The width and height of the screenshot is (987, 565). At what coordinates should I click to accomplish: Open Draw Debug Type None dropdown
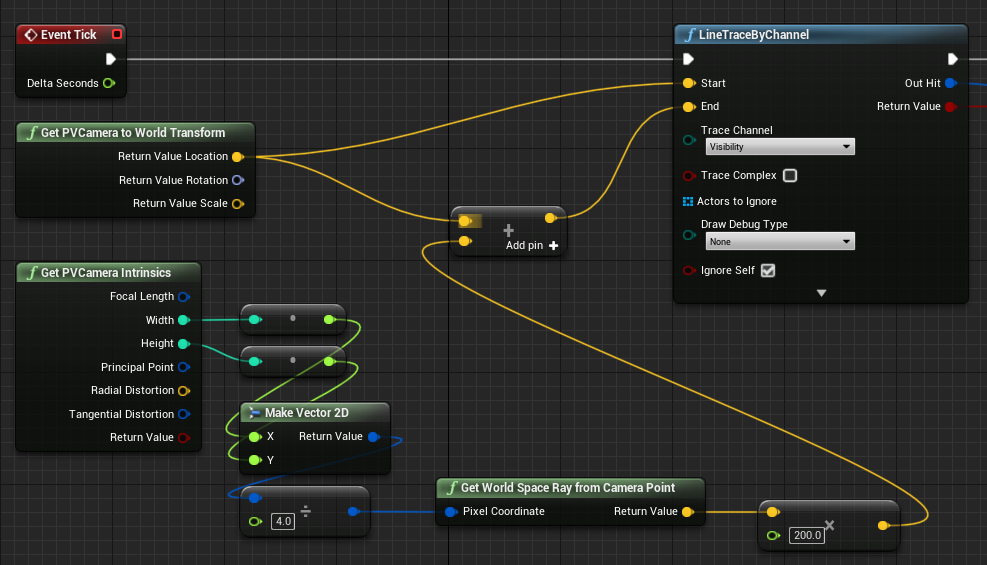point(780,242)
